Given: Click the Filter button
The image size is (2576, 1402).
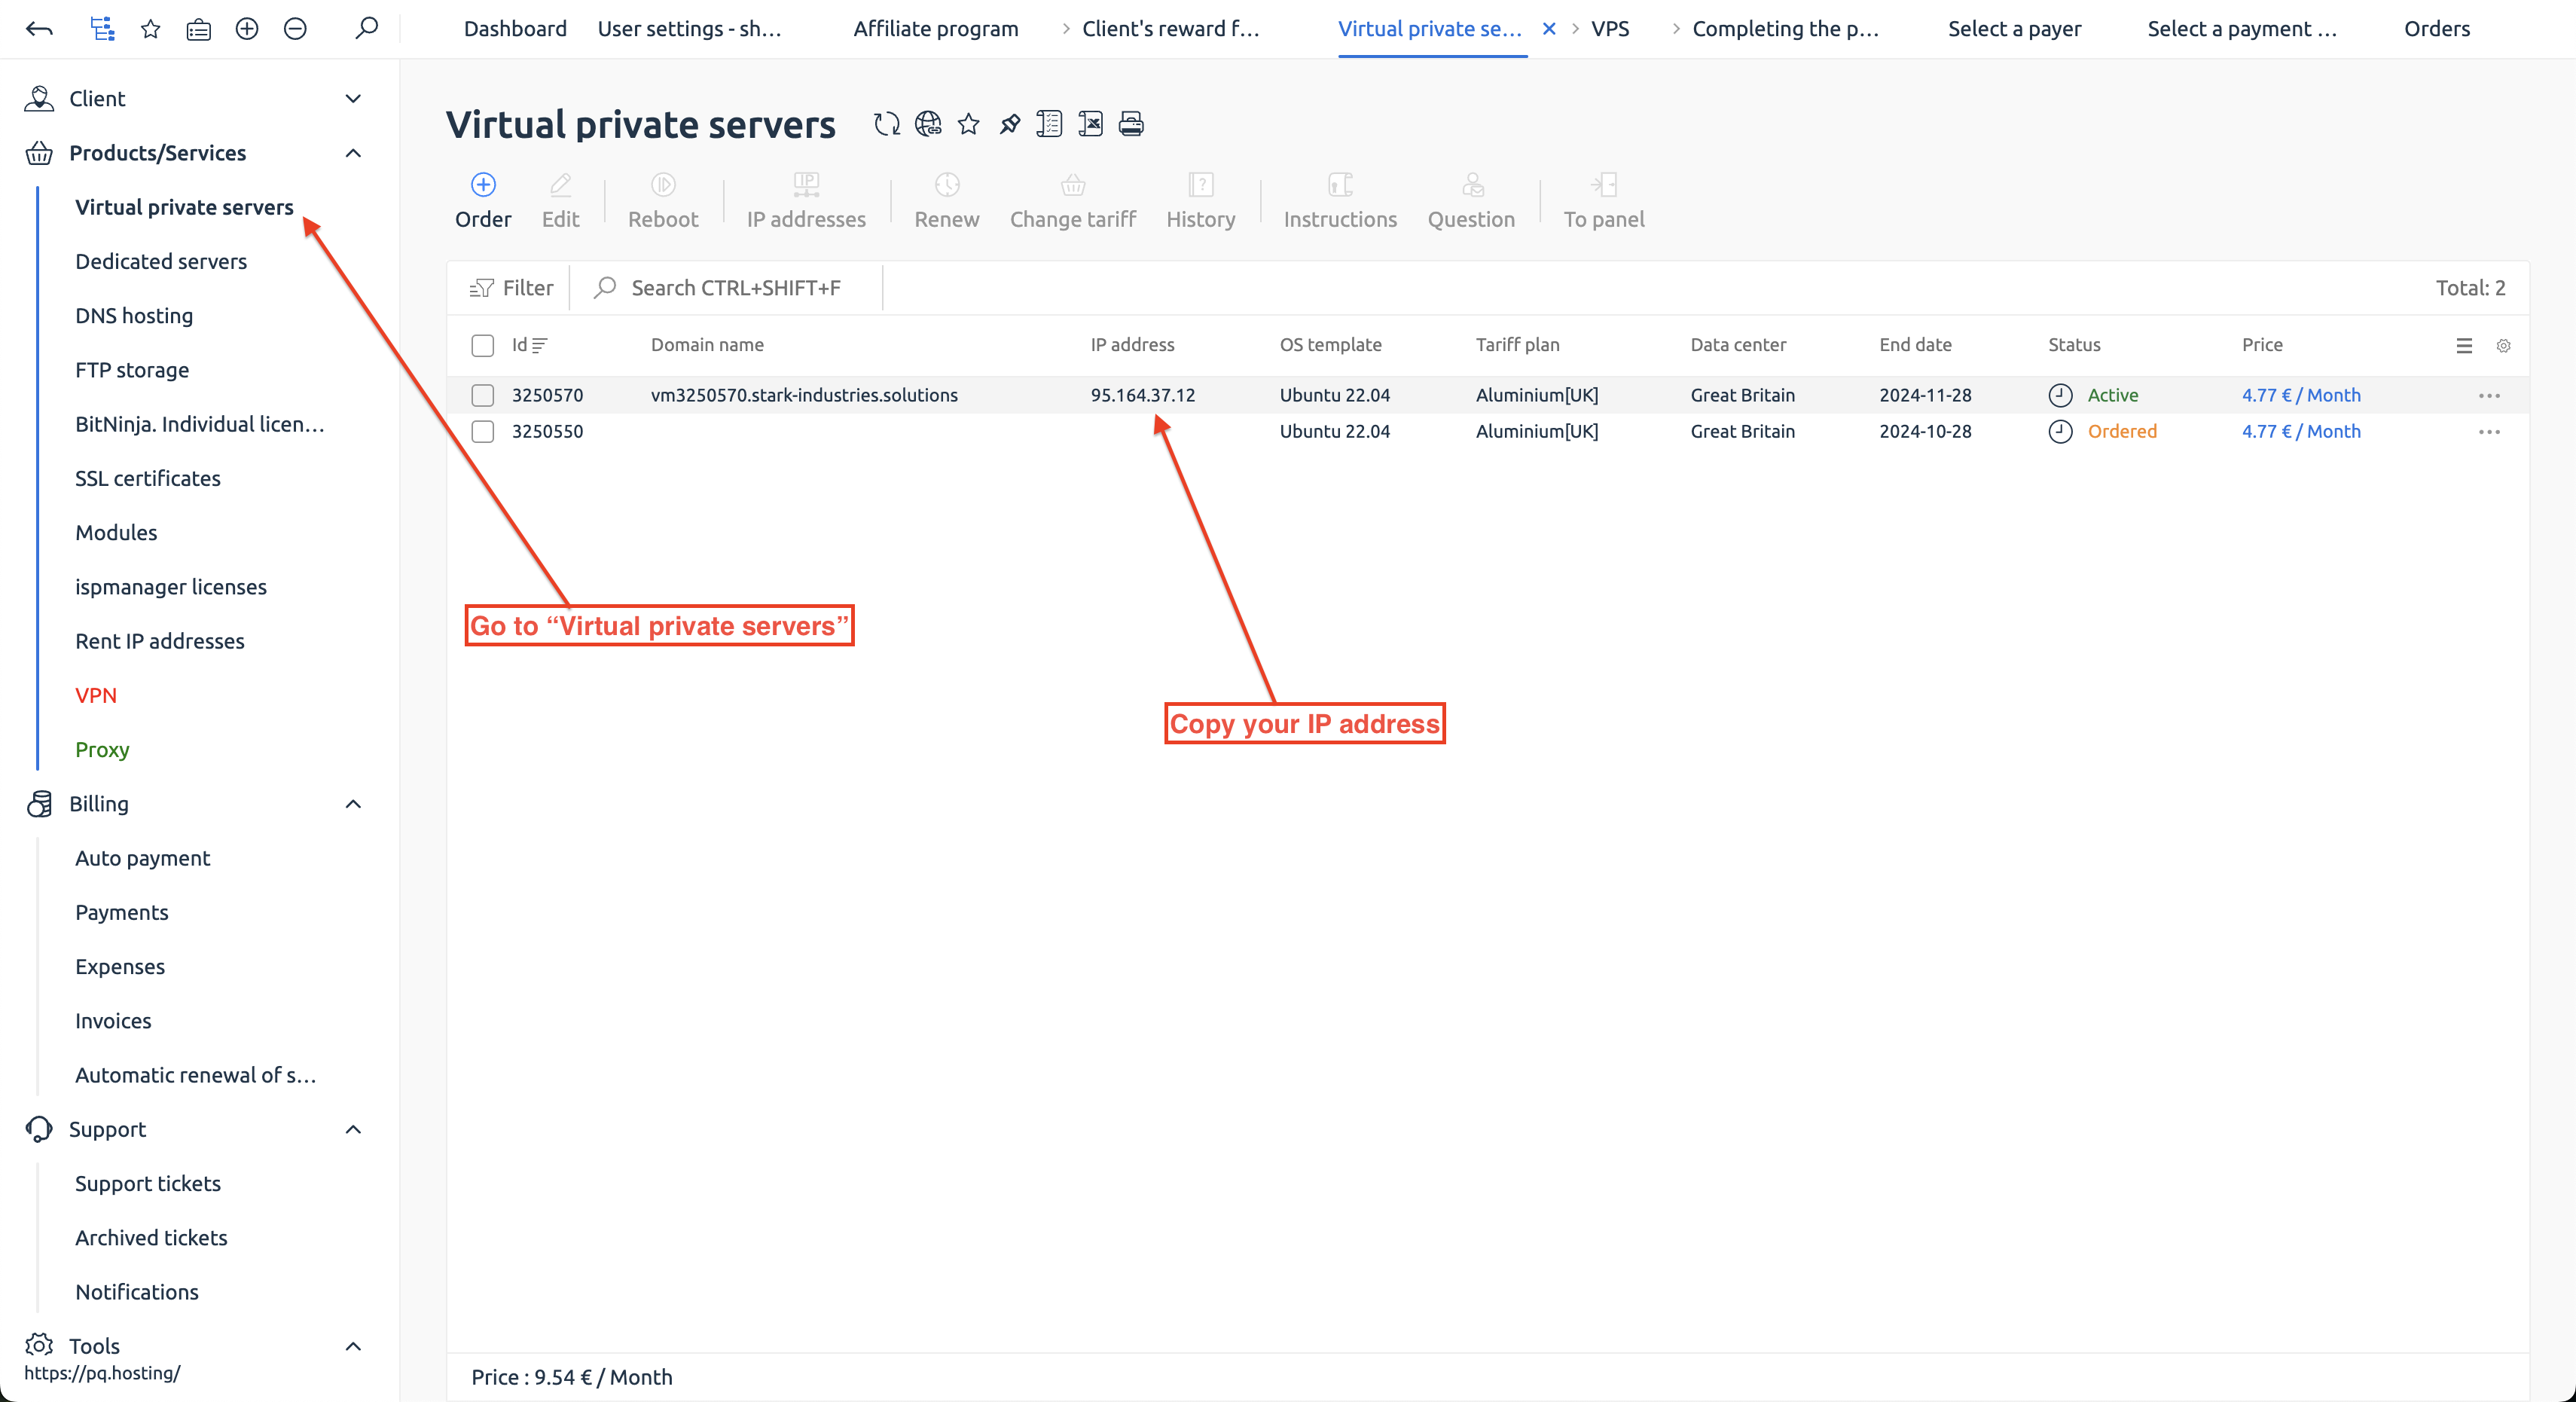Looking at the screenshot, I should [511, 288].
